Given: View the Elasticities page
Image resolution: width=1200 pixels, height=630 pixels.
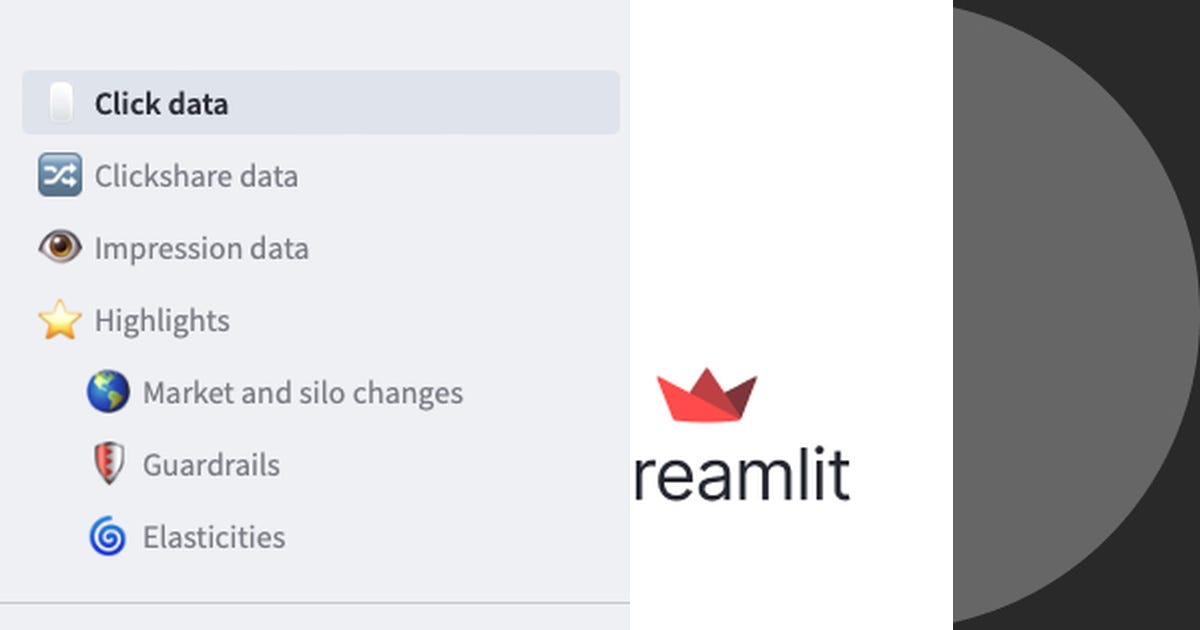Looking at the screenshot, I should [214, 536].
